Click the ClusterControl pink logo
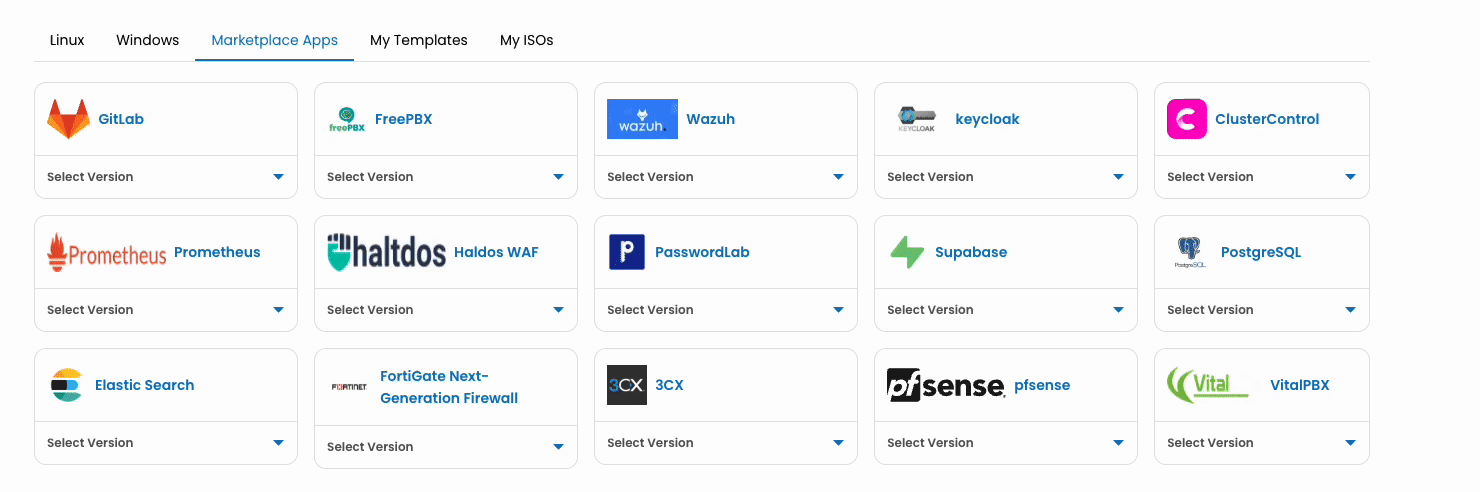 tap(1187, 119)
